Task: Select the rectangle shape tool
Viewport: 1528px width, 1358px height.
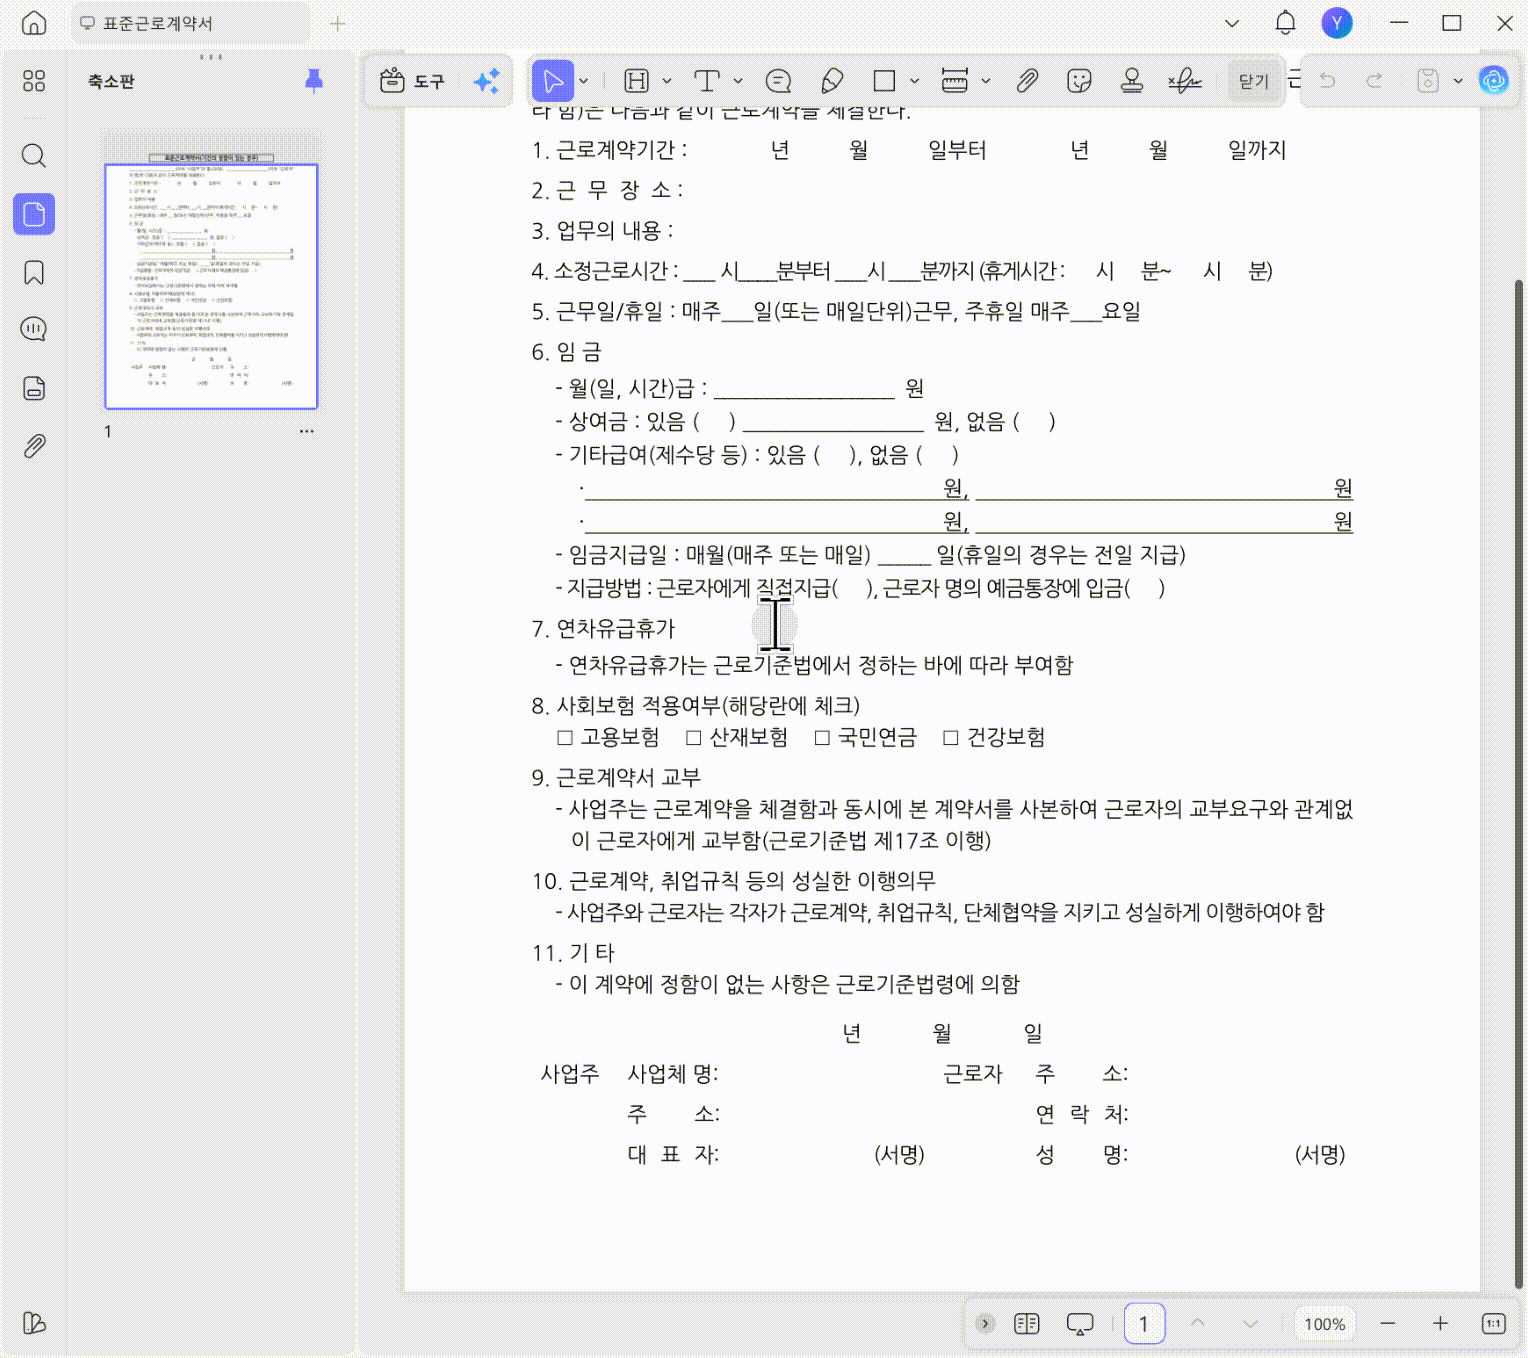Action: pos(884,81)
